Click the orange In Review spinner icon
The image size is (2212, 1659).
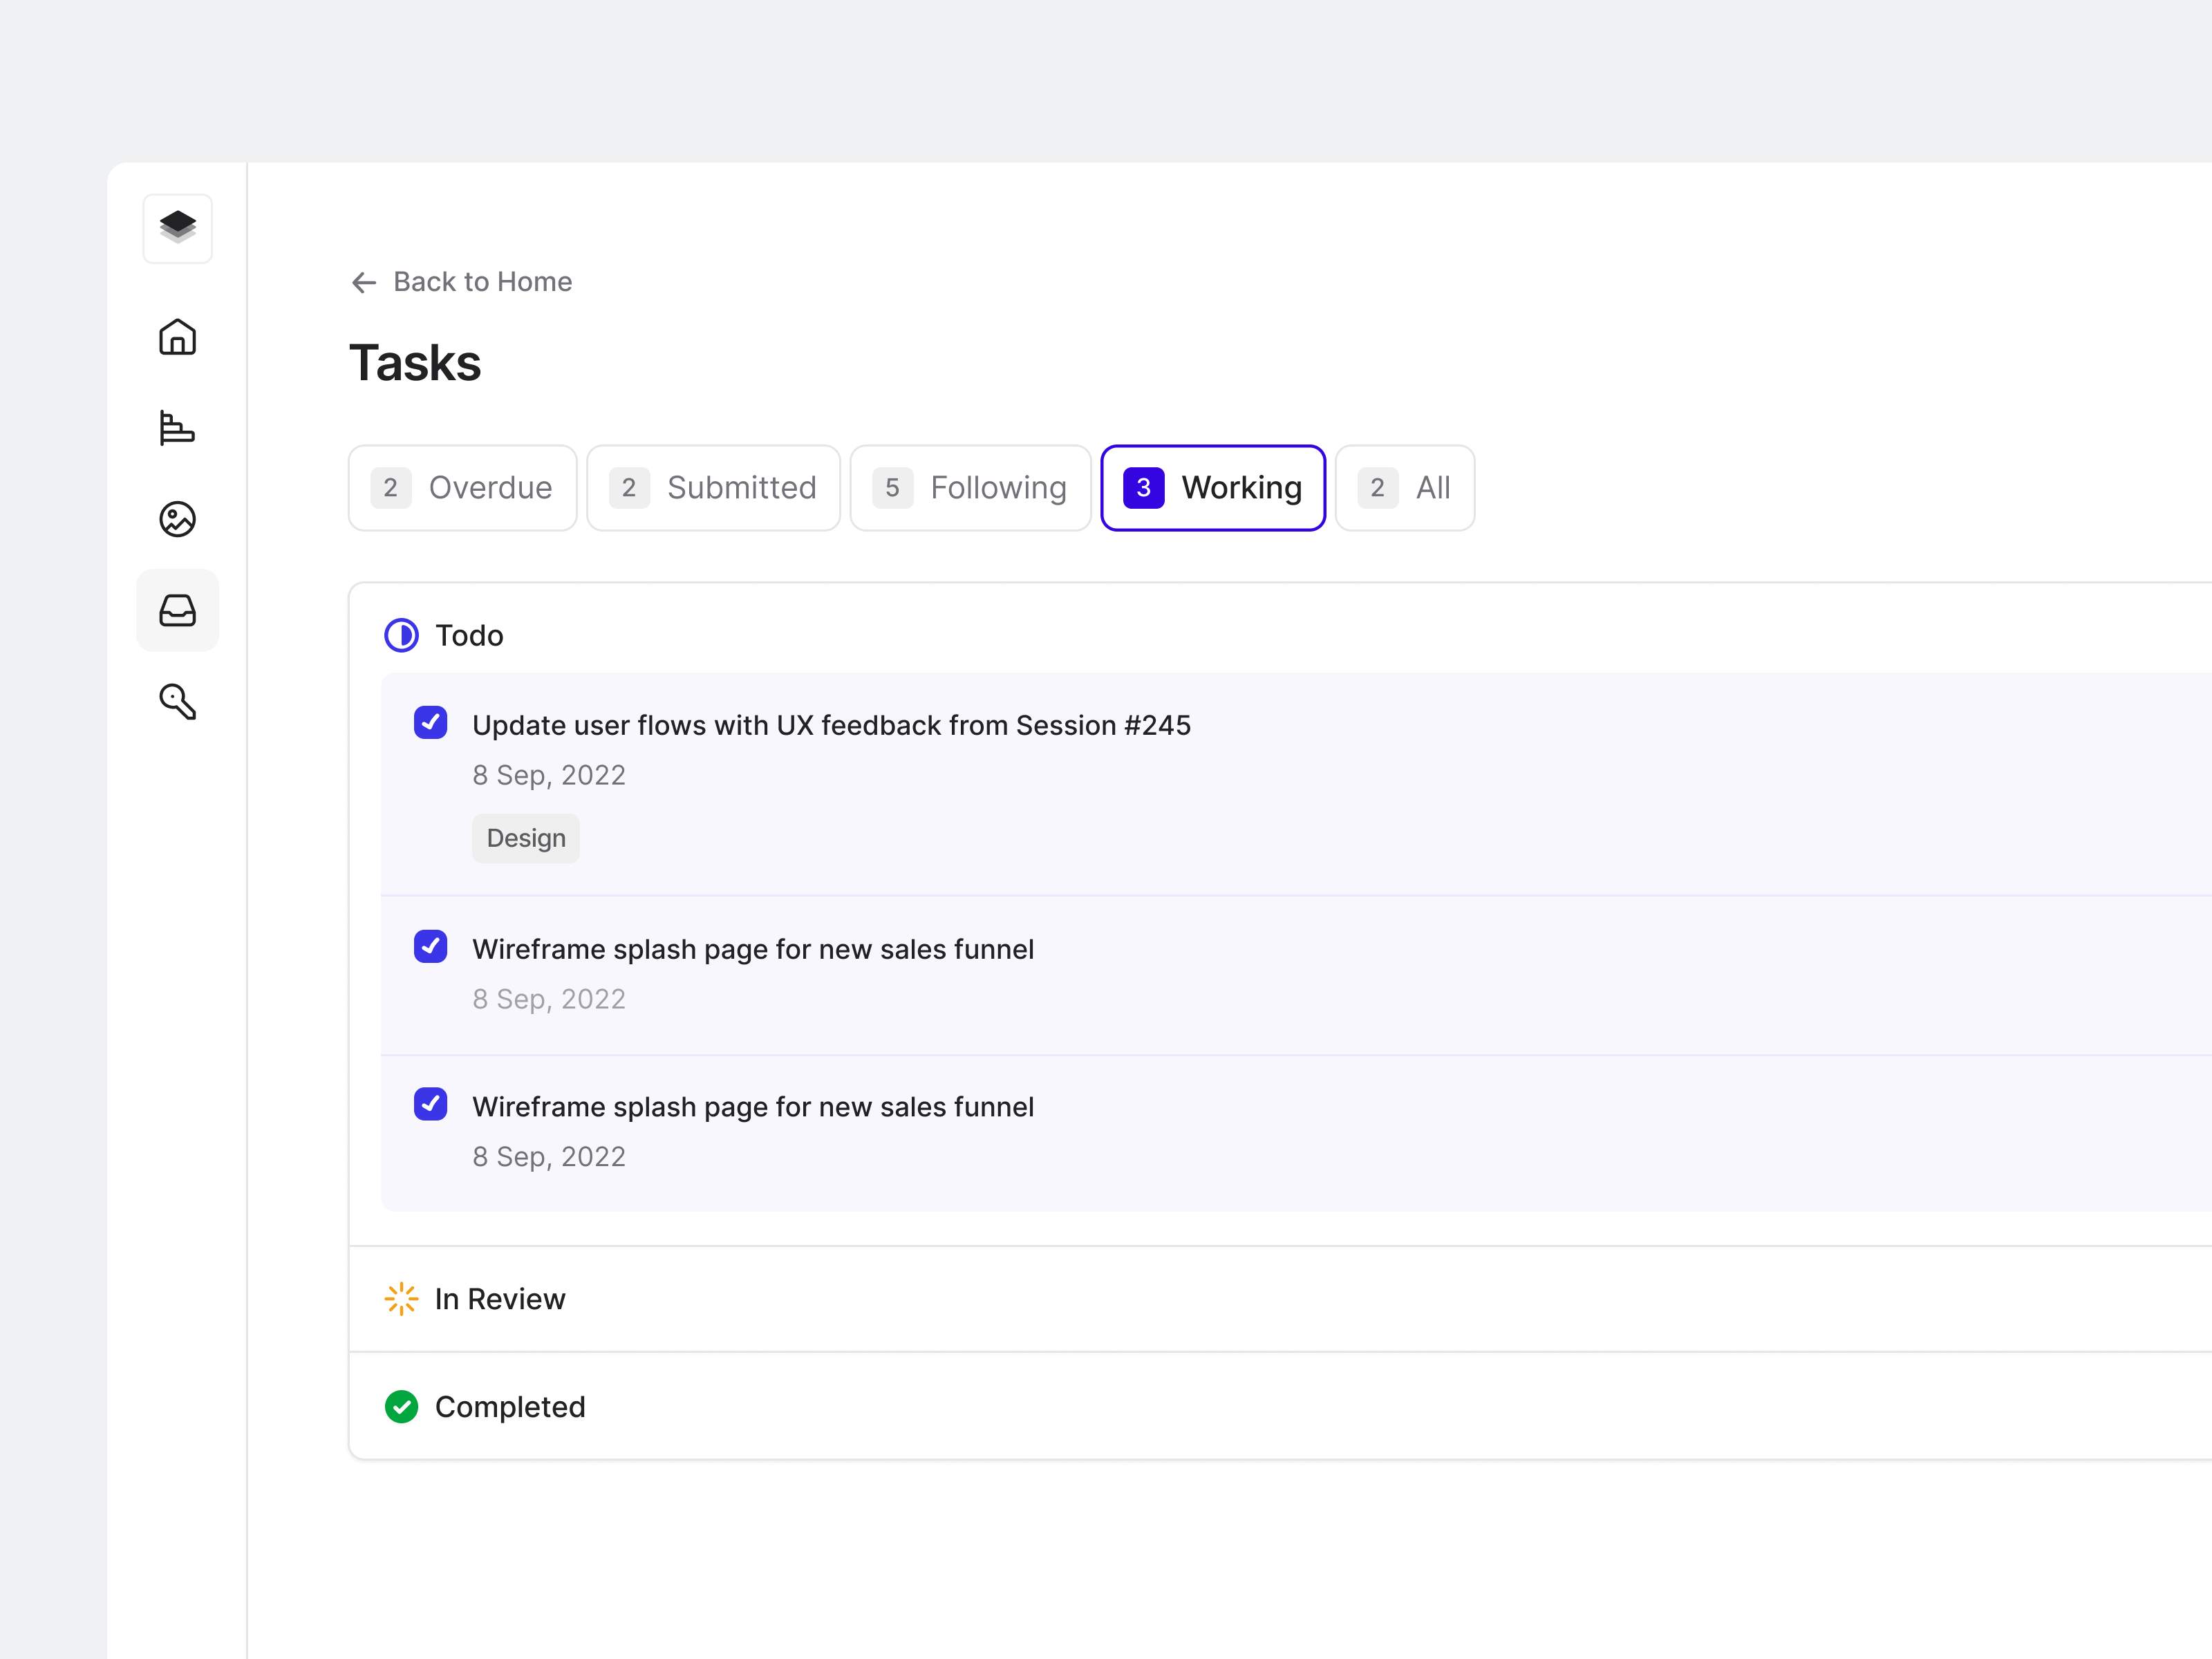point(401,1298)
